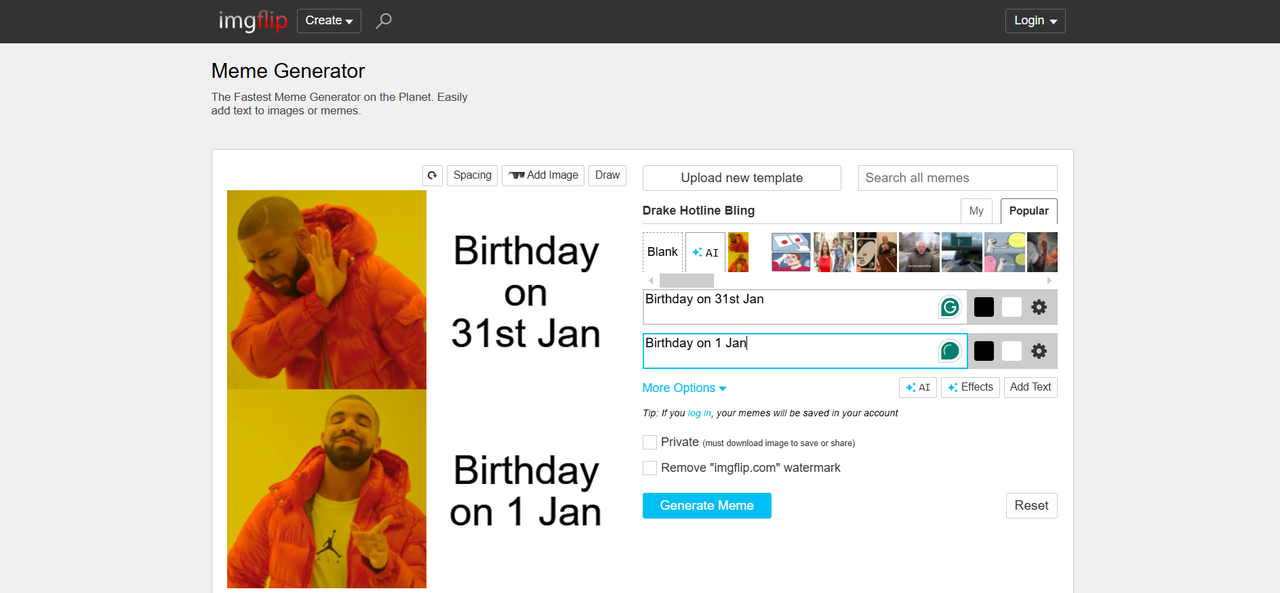Open the Login dropdown
The image size is (1280, 593).
(x=1035, y=21)
